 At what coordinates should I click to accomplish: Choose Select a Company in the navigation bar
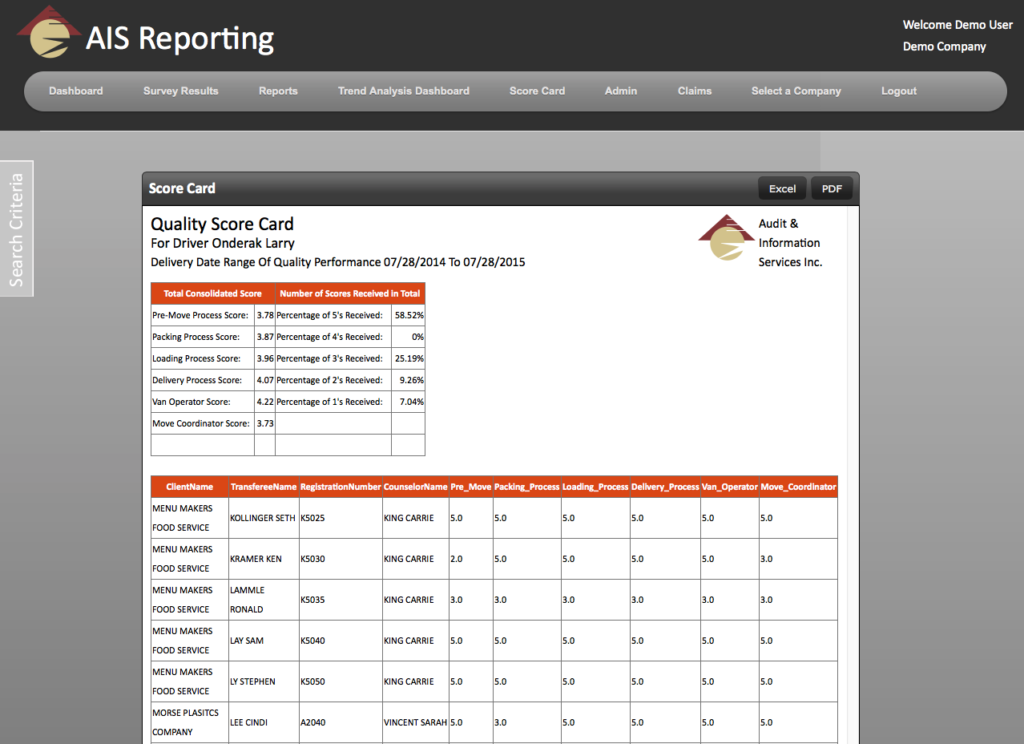click(796, 91)
